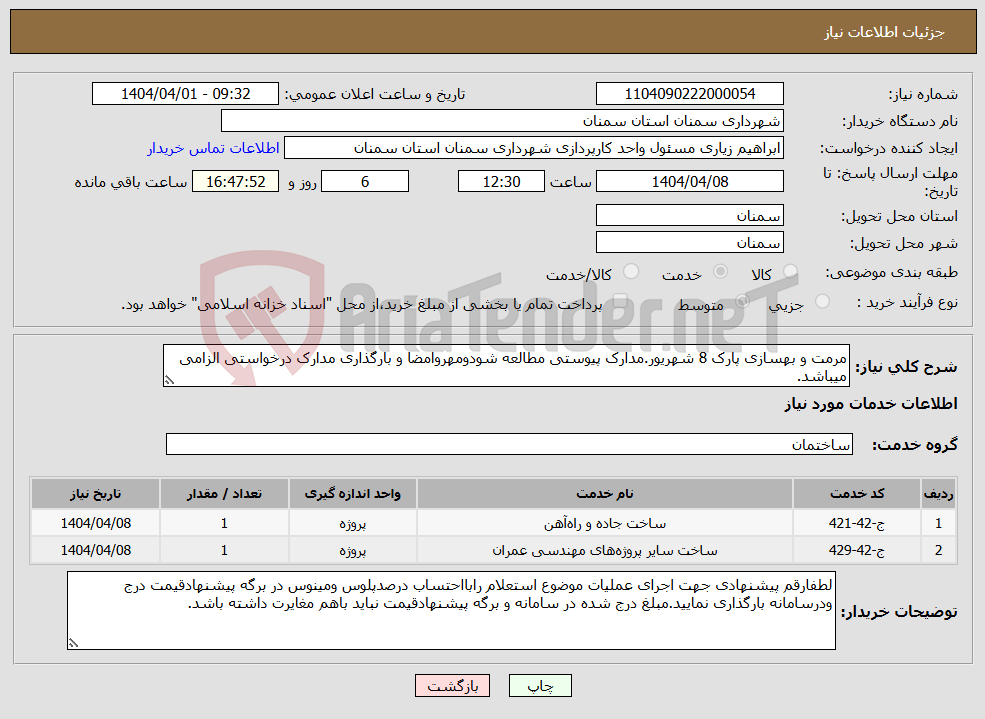Viewport: 985px width, 719px height.
Task: Click the buyer name field شهرداری سمنان استان سمنان
Action: coord(502,121)
